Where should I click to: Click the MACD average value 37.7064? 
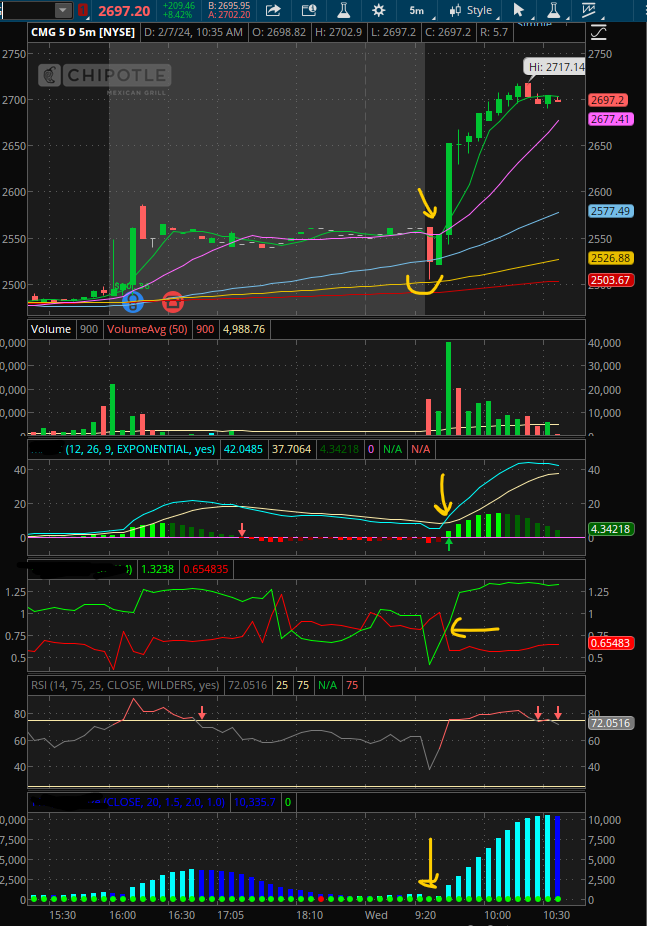coord(291,449)
